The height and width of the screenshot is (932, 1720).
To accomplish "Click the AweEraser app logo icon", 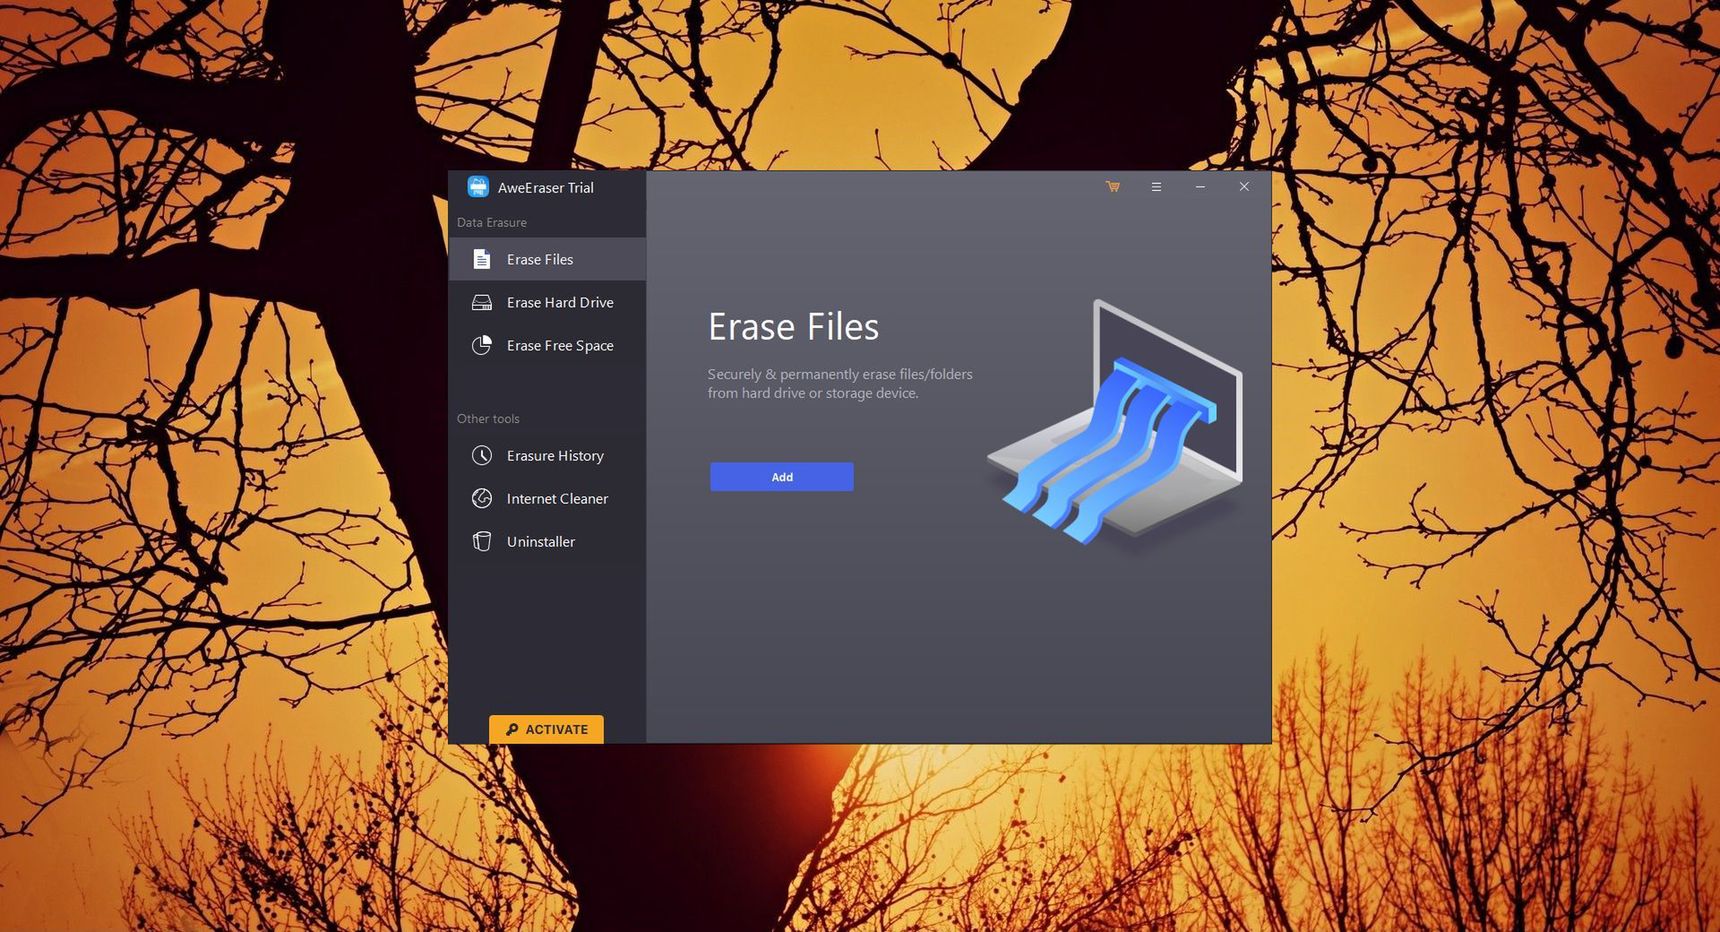I will point(478,187).
